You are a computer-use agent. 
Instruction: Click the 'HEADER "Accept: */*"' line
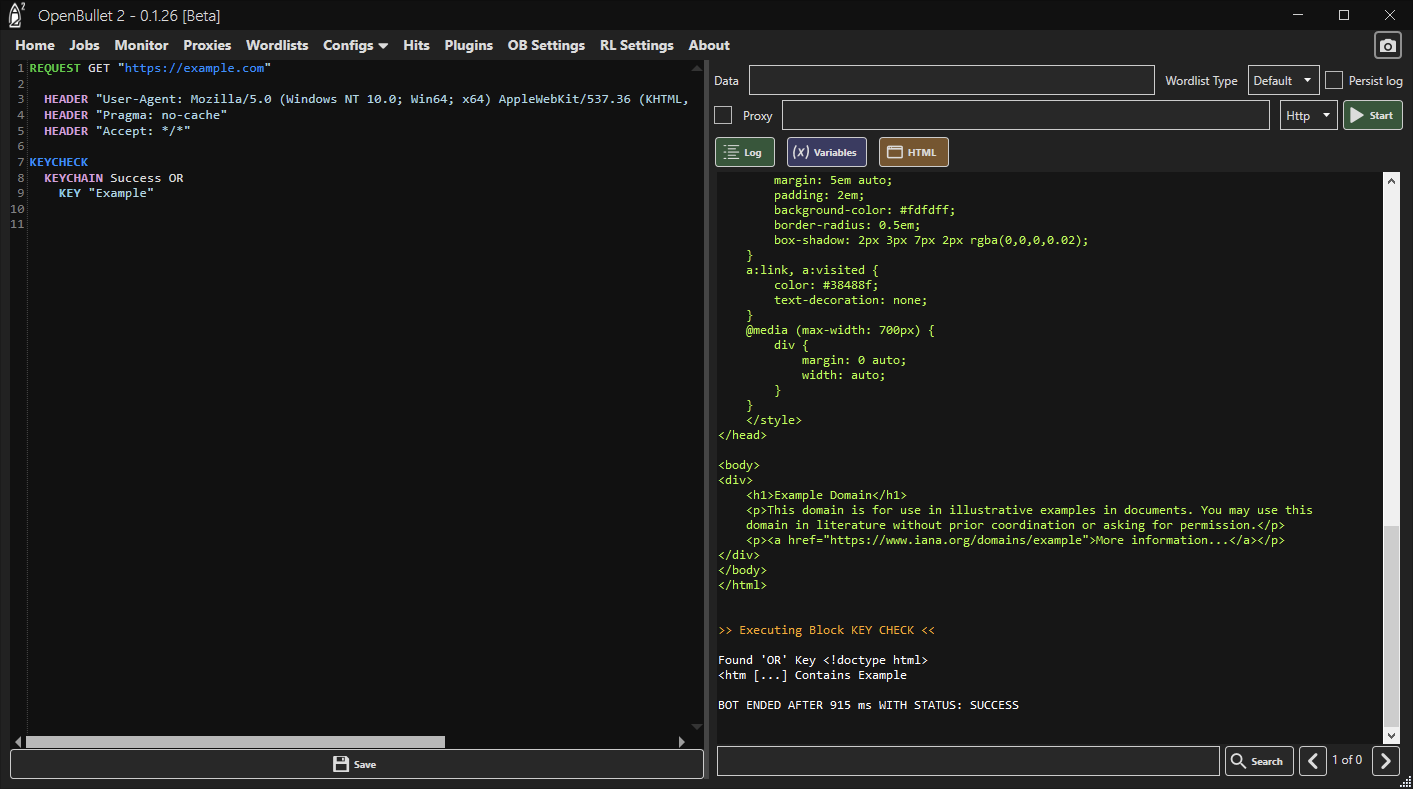[117, 131]
